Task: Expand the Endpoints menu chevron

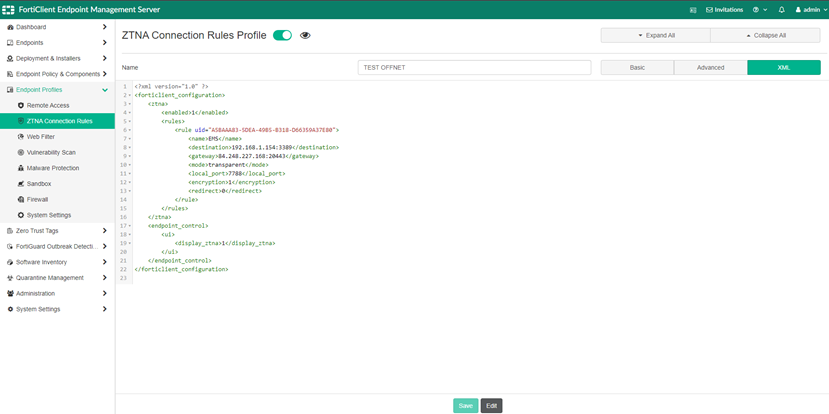Action: click(x=105, y=43)
